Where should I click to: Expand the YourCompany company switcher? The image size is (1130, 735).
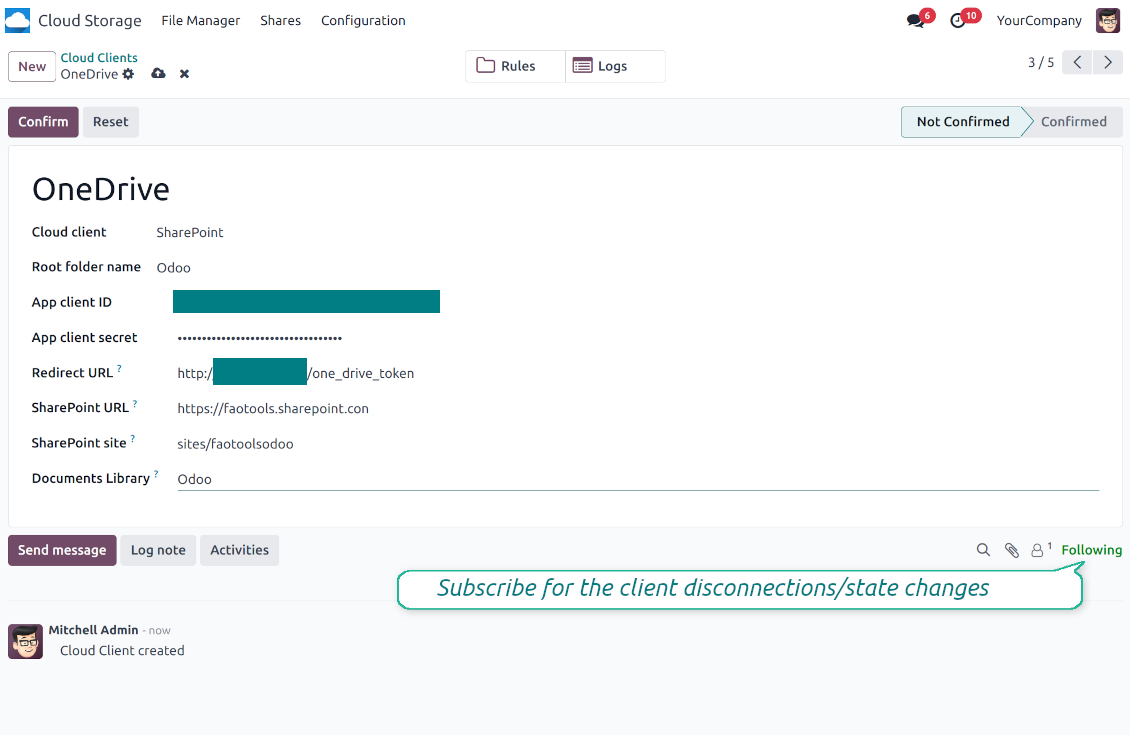tap(1039, 20)
